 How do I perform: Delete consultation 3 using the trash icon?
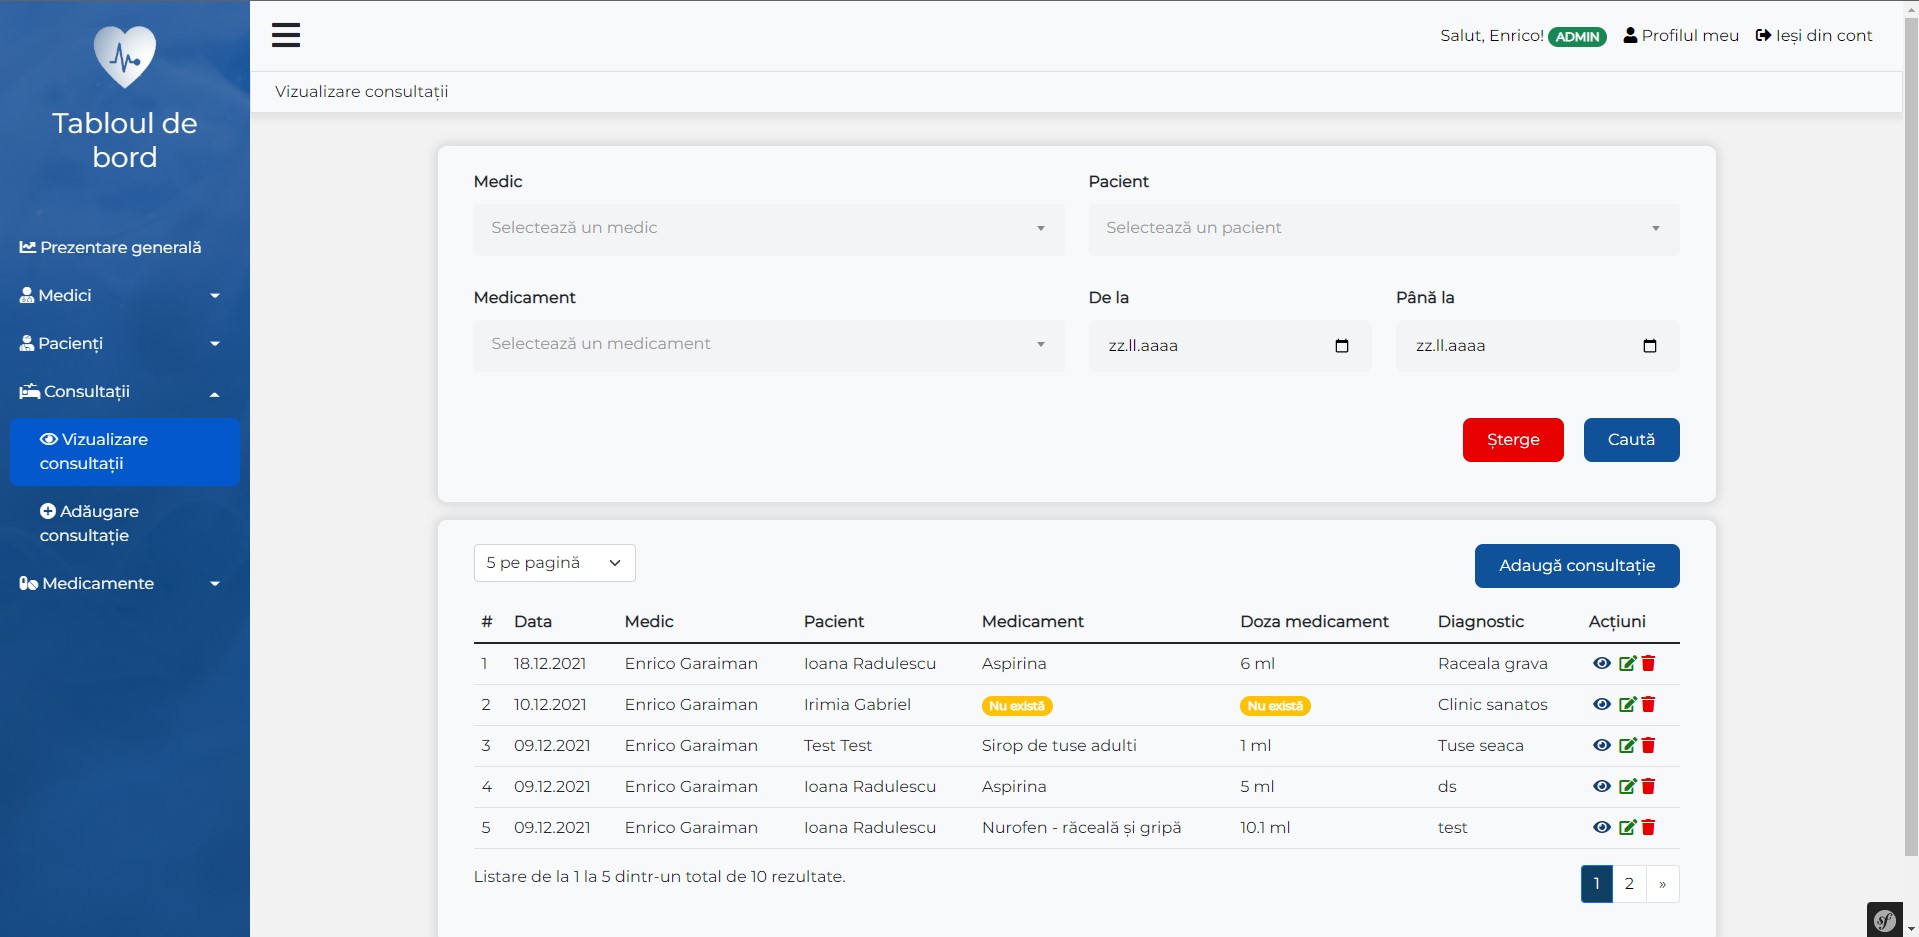tap(1648, 746)
